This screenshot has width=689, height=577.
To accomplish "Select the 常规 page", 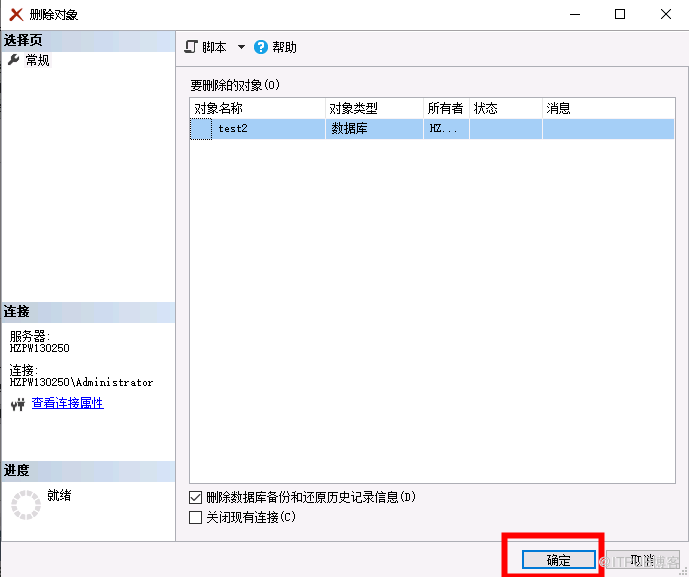I will pyautogui.click(x=37, y=60).
